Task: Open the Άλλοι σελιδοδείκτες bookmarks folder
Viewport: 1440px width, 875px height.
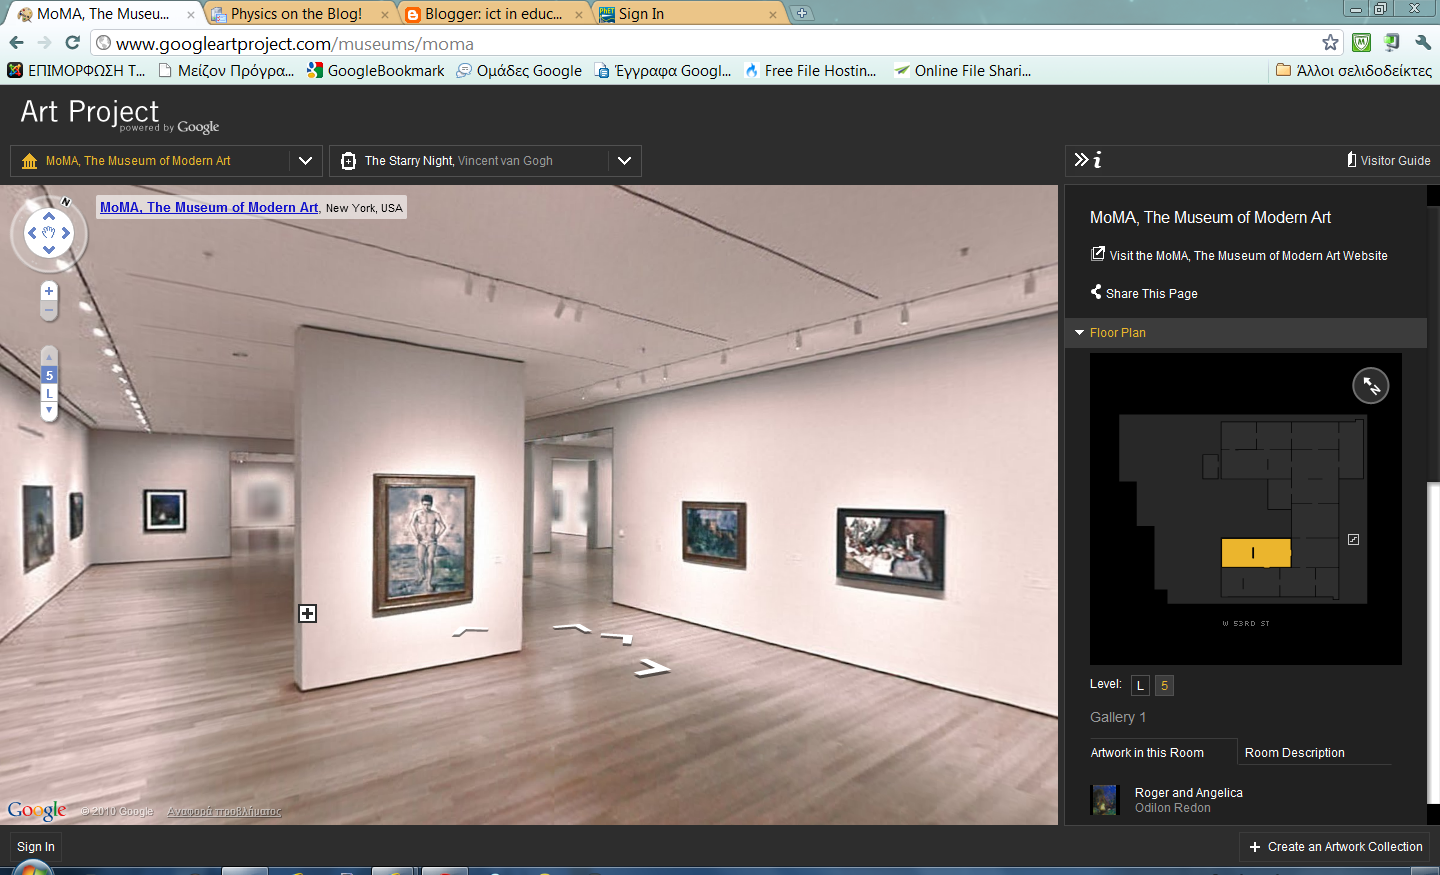Action: point(1354,70)
